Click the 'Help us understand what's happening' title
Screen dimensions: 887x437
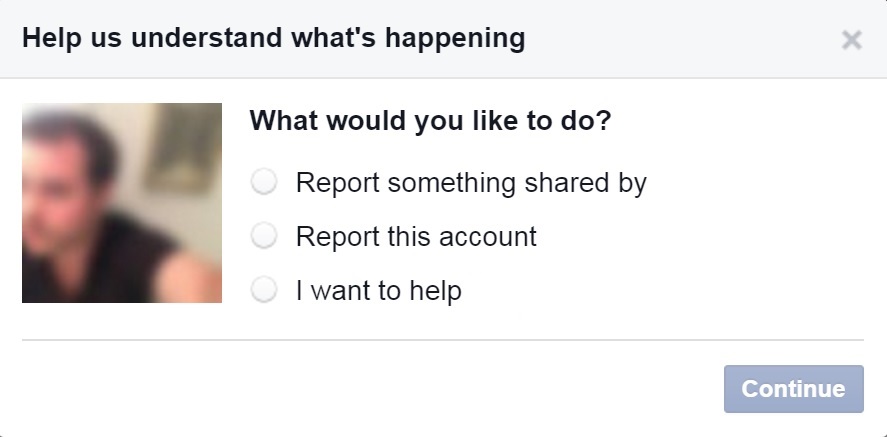(273, 39)
